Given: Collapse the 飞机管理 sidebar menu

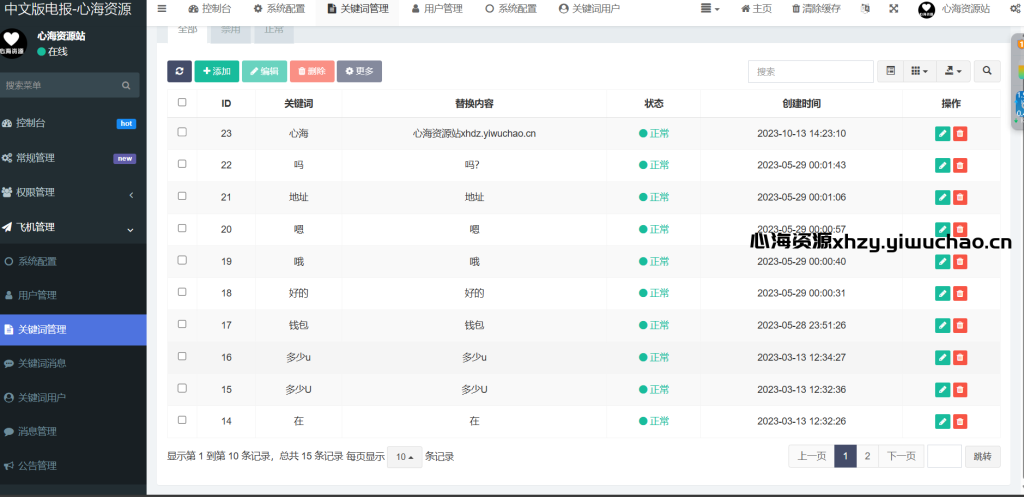Looking at the screenshot, I should tap(73, 227).
